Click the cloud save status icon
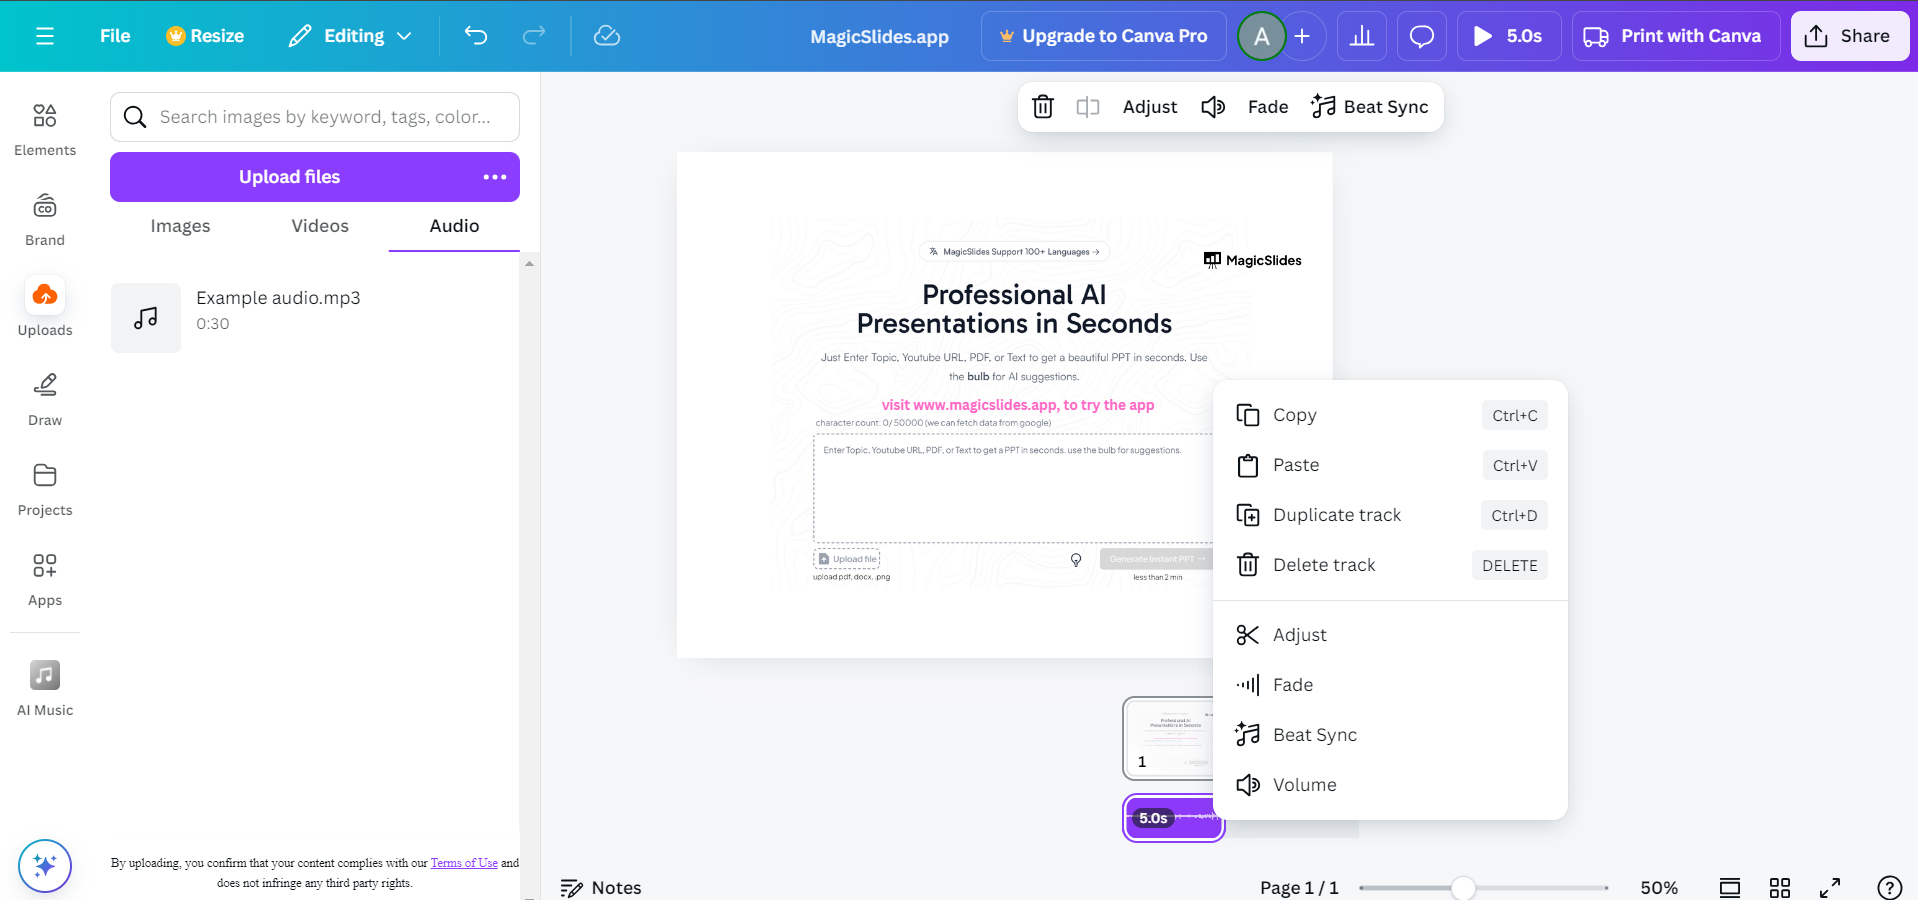This screenshot has height=900, width=1918. [x=607, y=36]
